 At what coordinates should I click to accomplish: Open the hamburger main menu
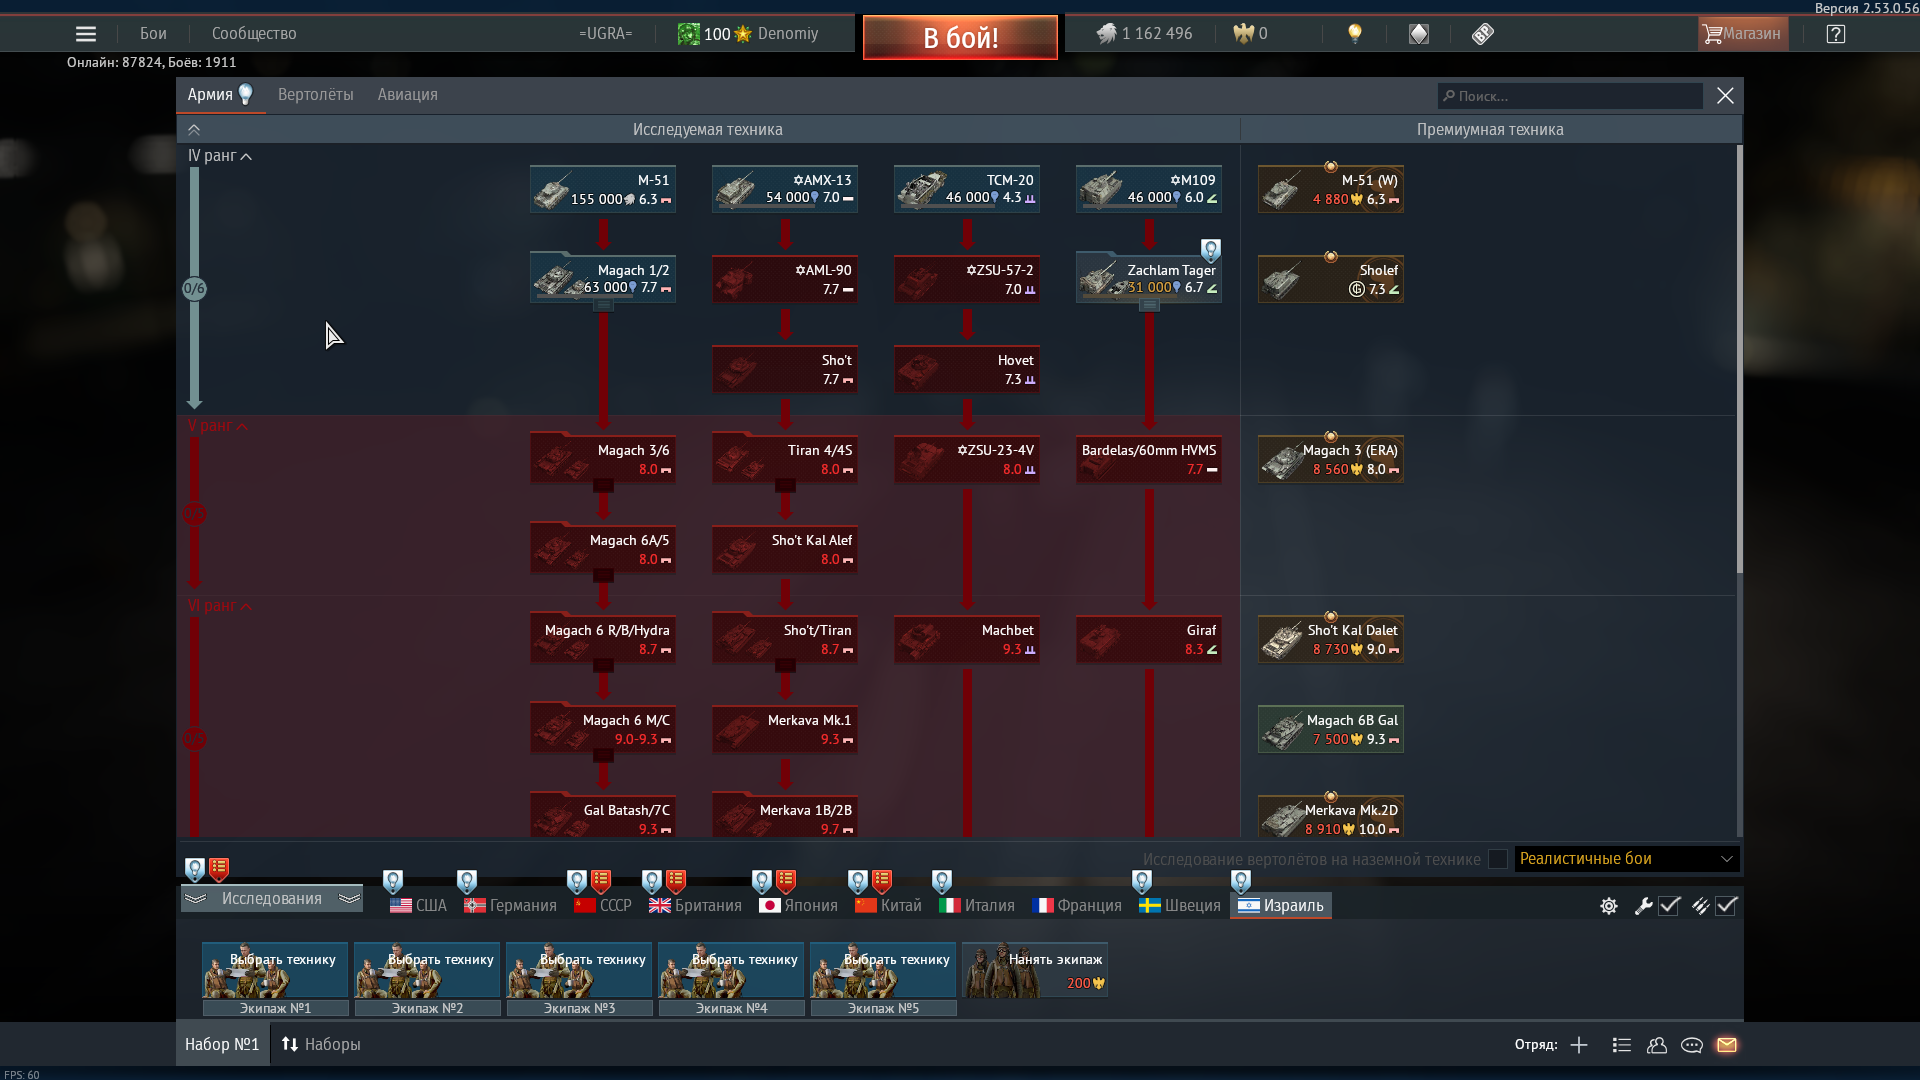click(86, 34)
